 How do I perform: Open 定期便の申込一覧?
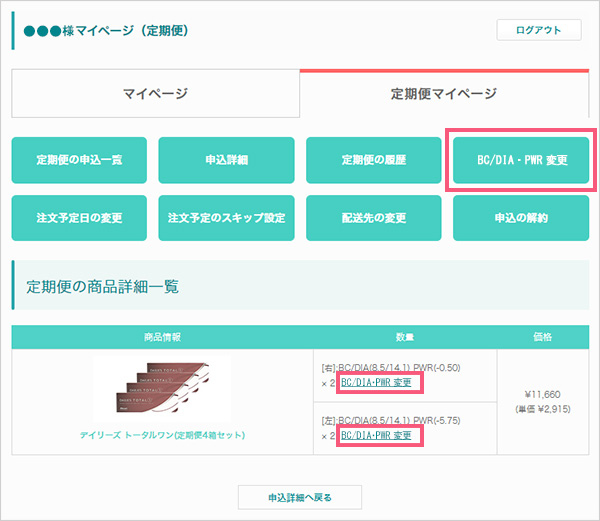tap(79, 160)
